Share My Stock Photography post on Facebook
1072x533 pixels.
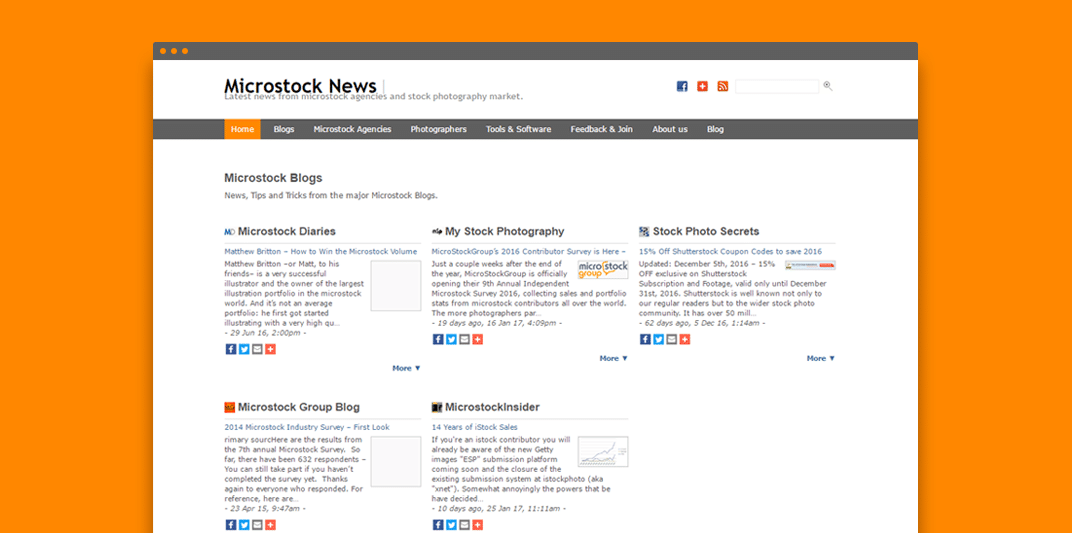pos(438,340)
